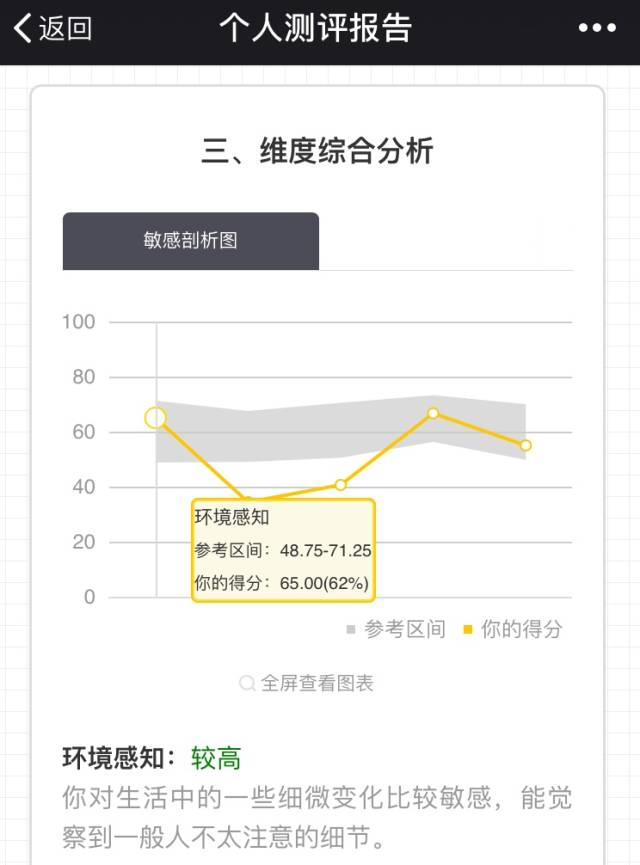Viewport: 640px width, 865px height.
Task: Toggle the 参考区间 legend series label
Action: pos(405,630)
